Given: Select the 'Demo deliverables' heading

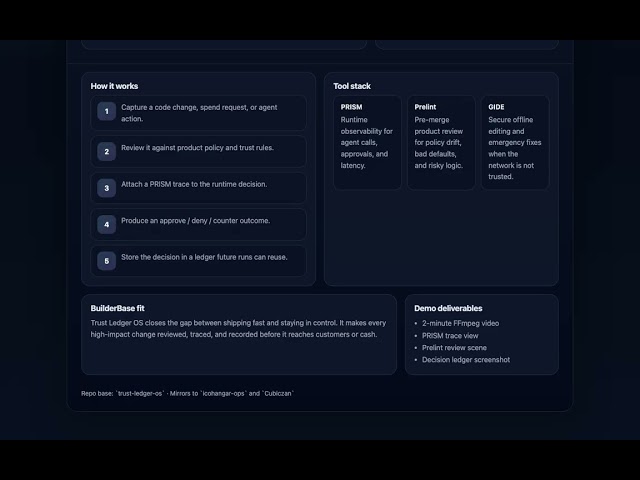Looking at the screenshot, I should (448, 308).
